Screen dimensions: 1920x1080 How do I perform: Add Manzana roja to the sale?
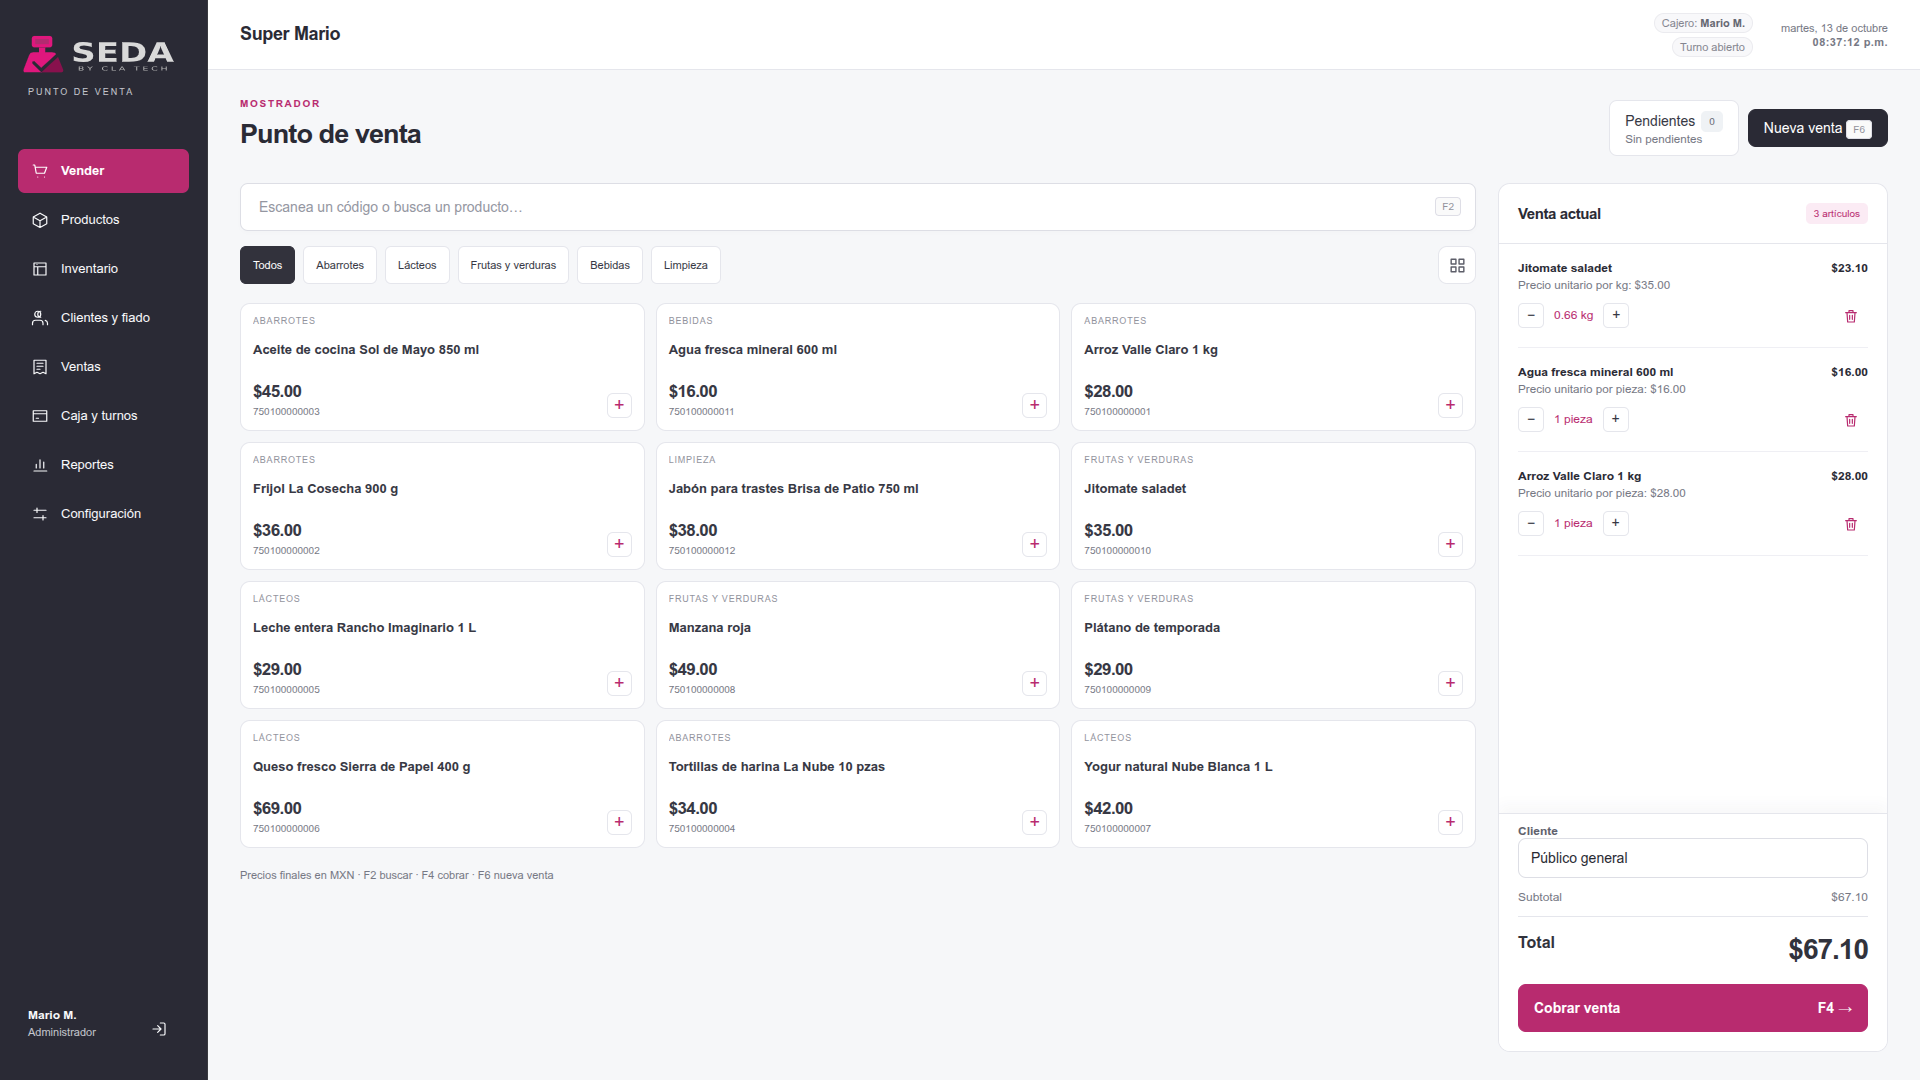tap(1034, 683)
